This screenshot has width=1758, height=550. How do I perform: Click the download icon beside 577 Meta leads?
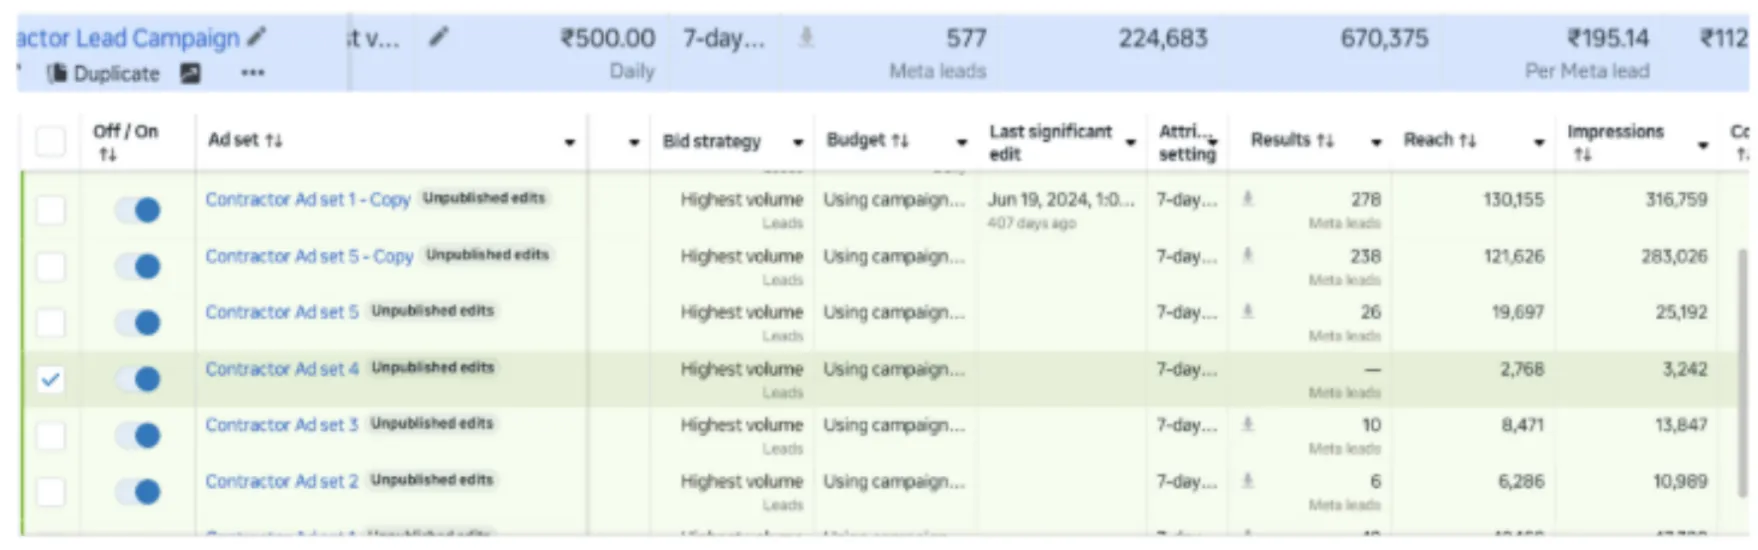(x=806, y=38)
